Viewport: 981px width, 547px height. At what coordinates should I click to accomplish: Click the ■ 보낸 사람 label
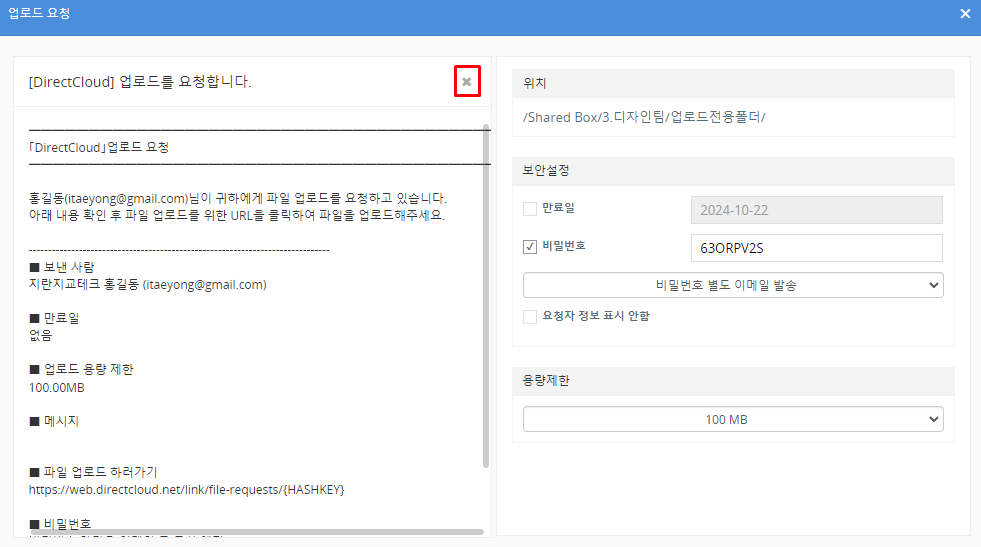pyautogui.click(x=61, y=267)
